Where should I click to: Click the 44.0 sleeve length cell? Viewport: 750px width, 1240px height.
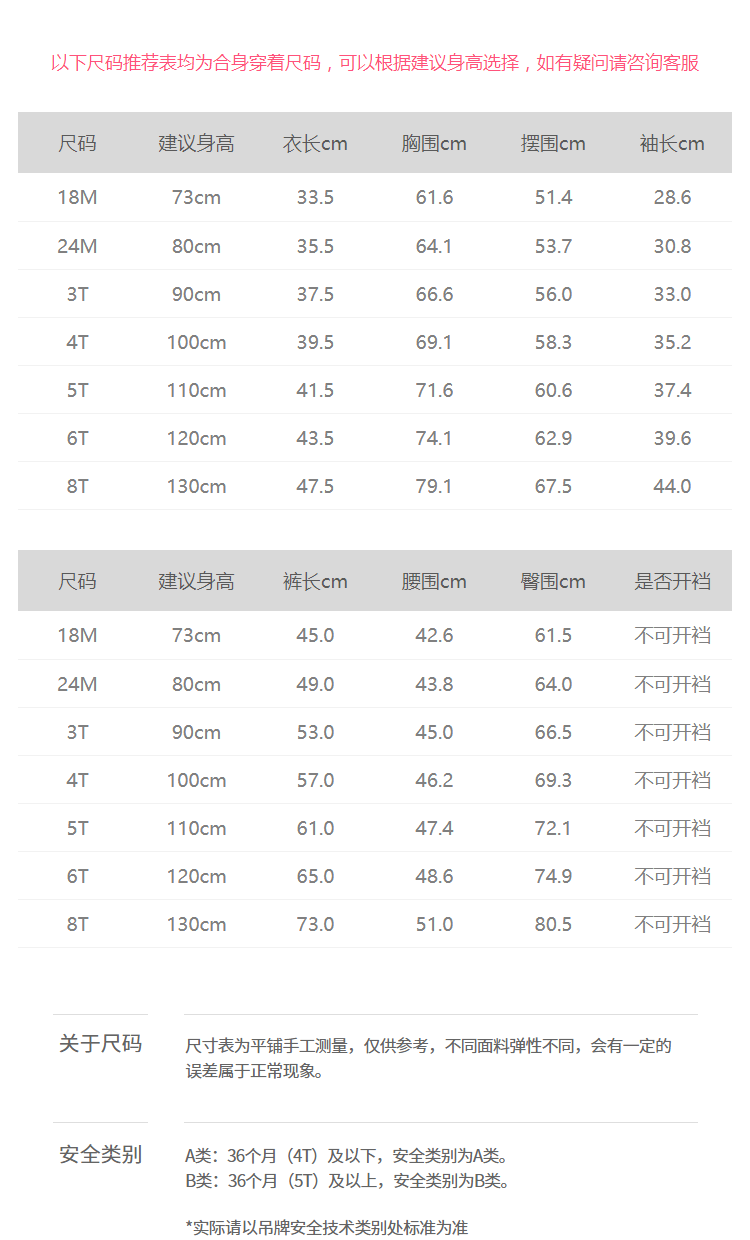(672, 486)
